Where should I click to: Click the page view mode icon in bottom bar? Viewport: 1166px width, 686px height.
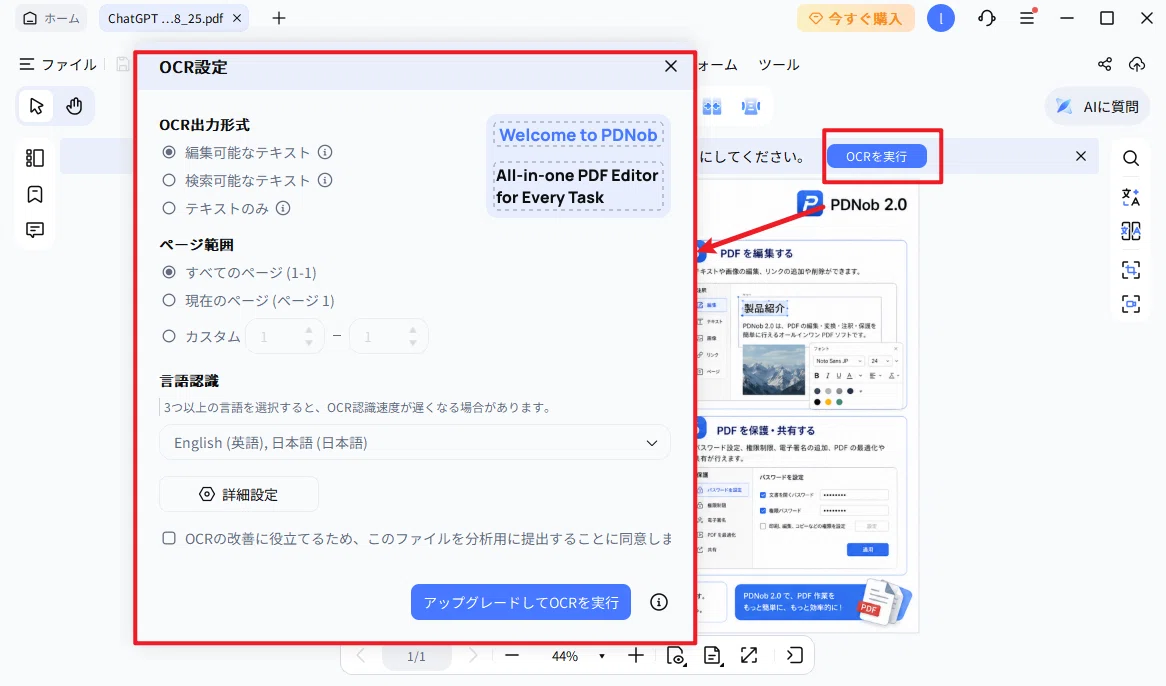click(676, 656)
